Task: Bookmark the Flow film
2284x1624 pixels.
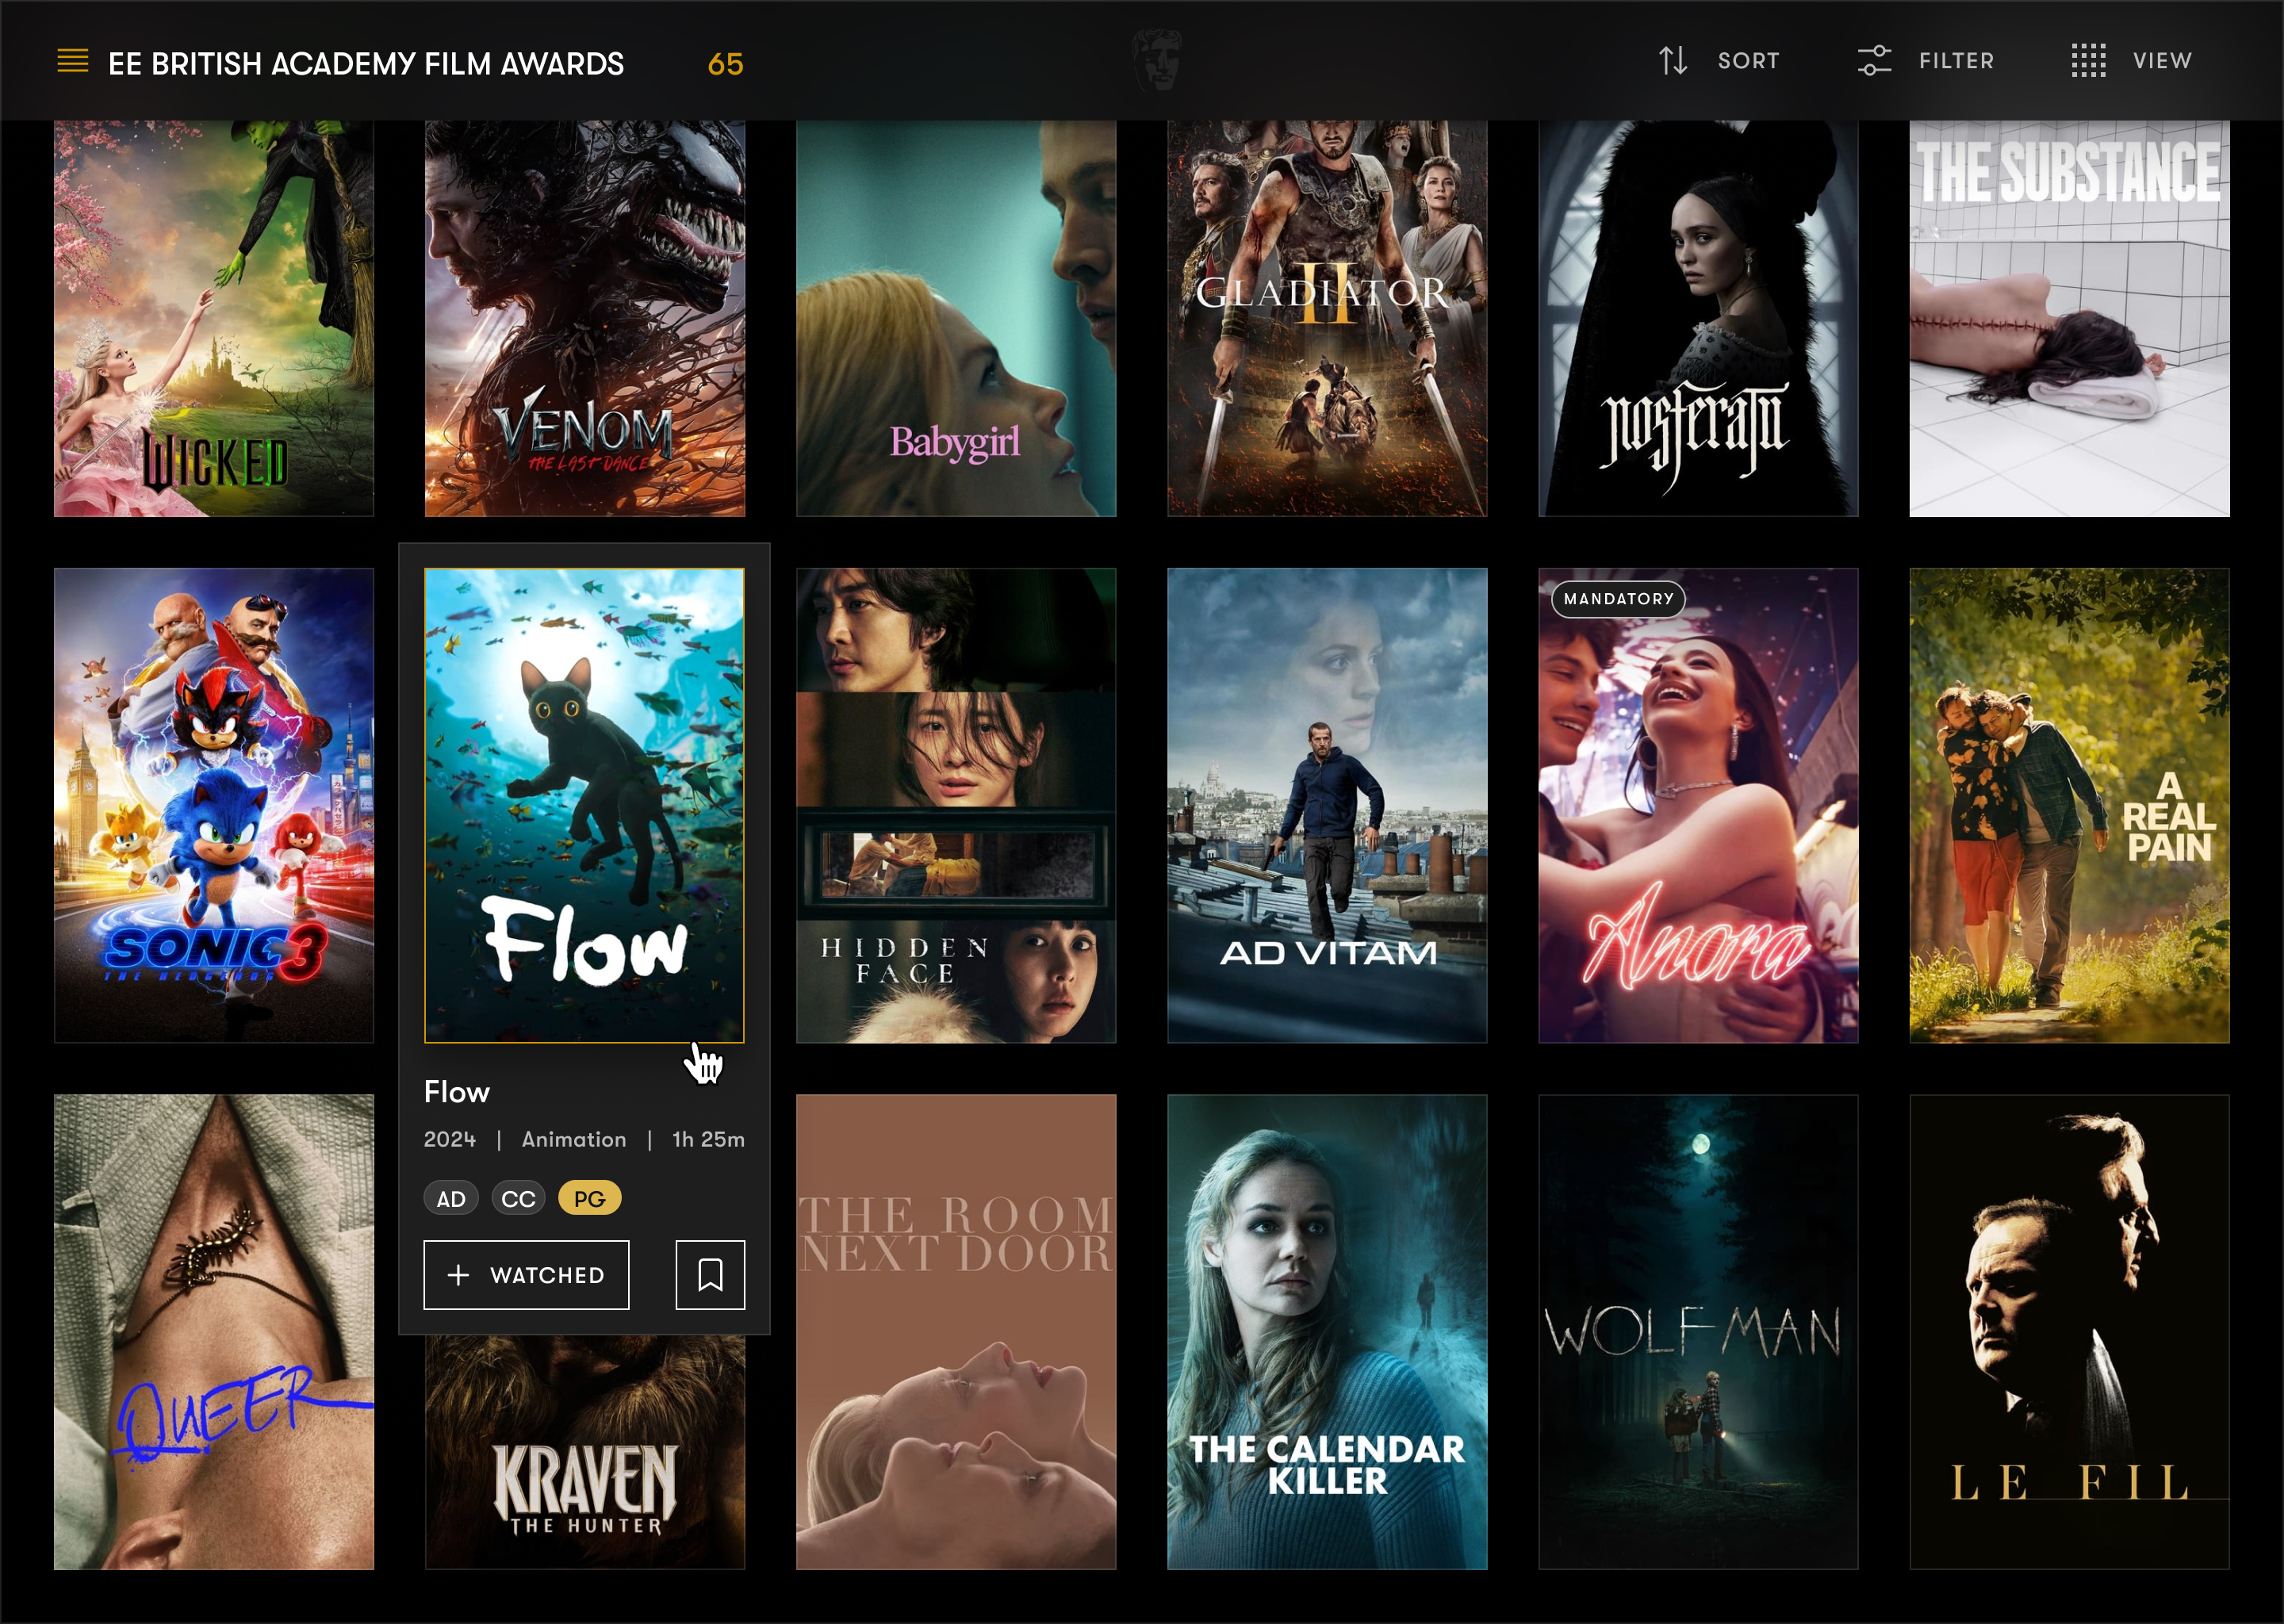Action: tap(710, 1275)
